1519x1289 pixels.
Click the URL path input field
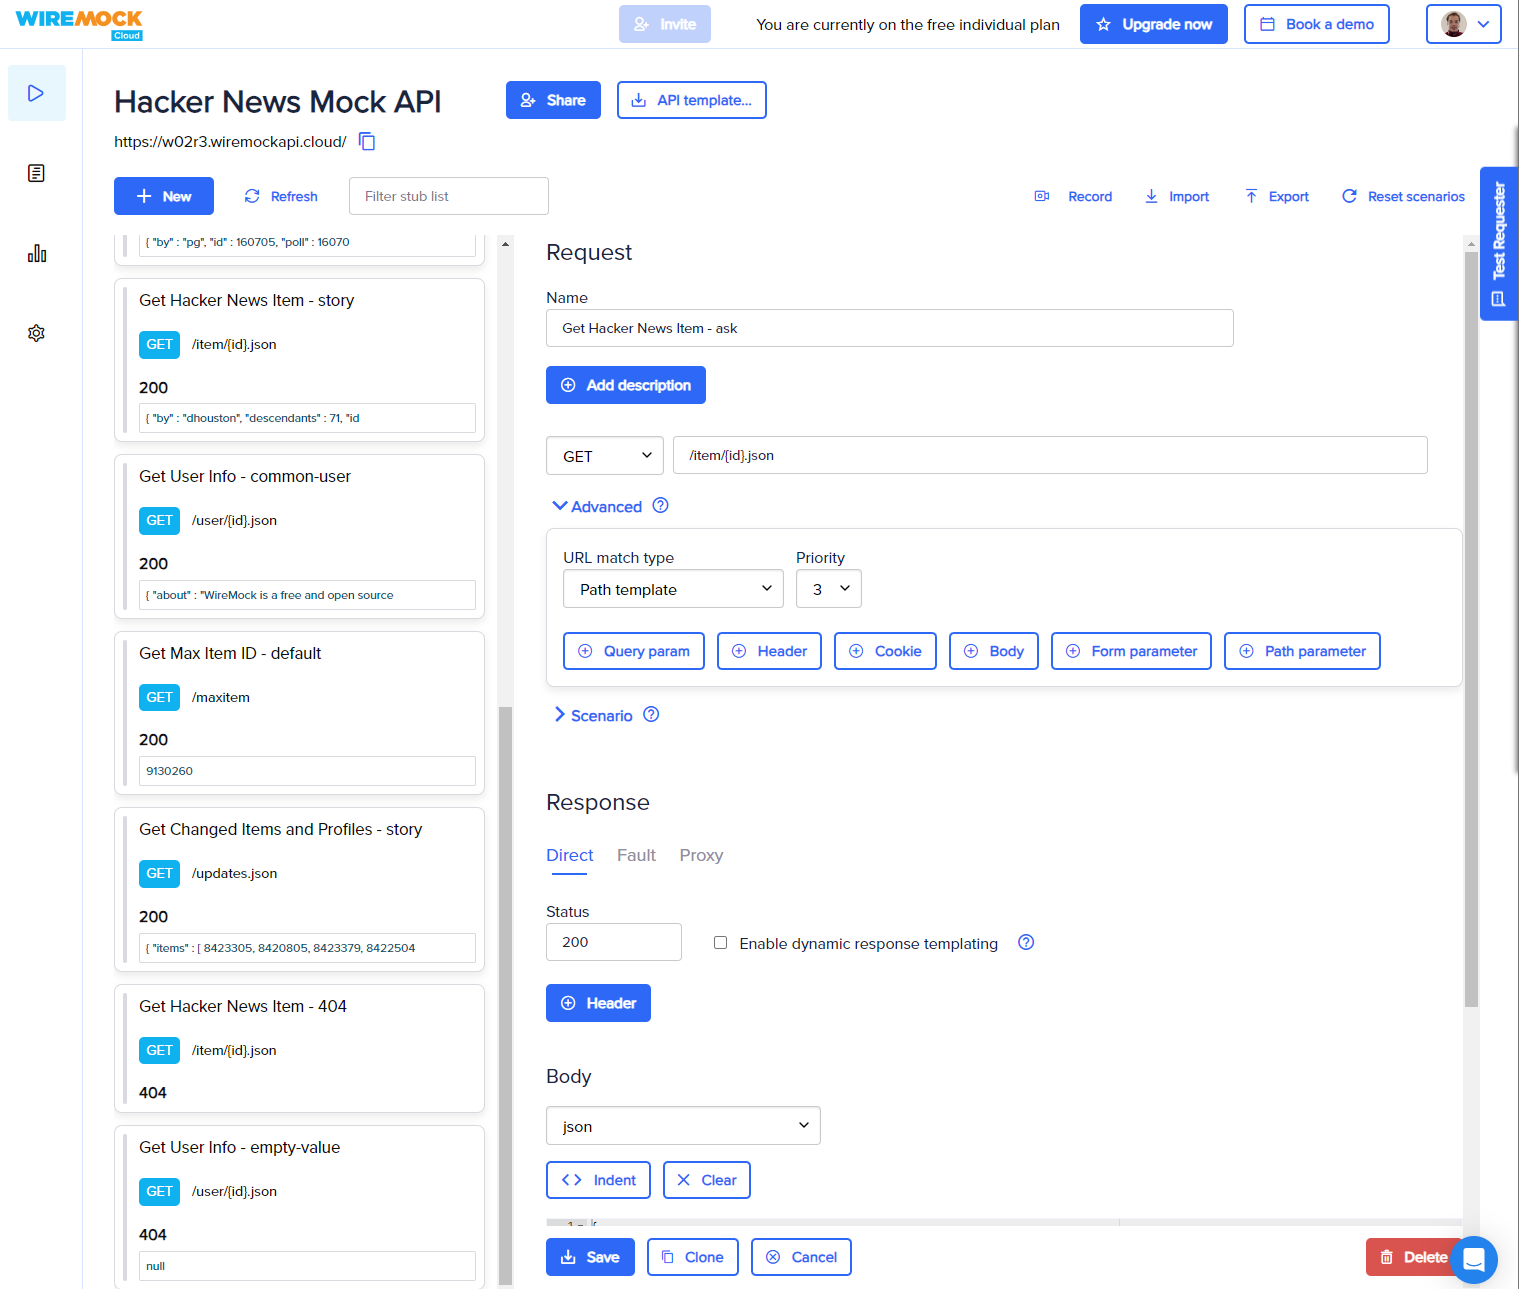tap(1050, 455)
